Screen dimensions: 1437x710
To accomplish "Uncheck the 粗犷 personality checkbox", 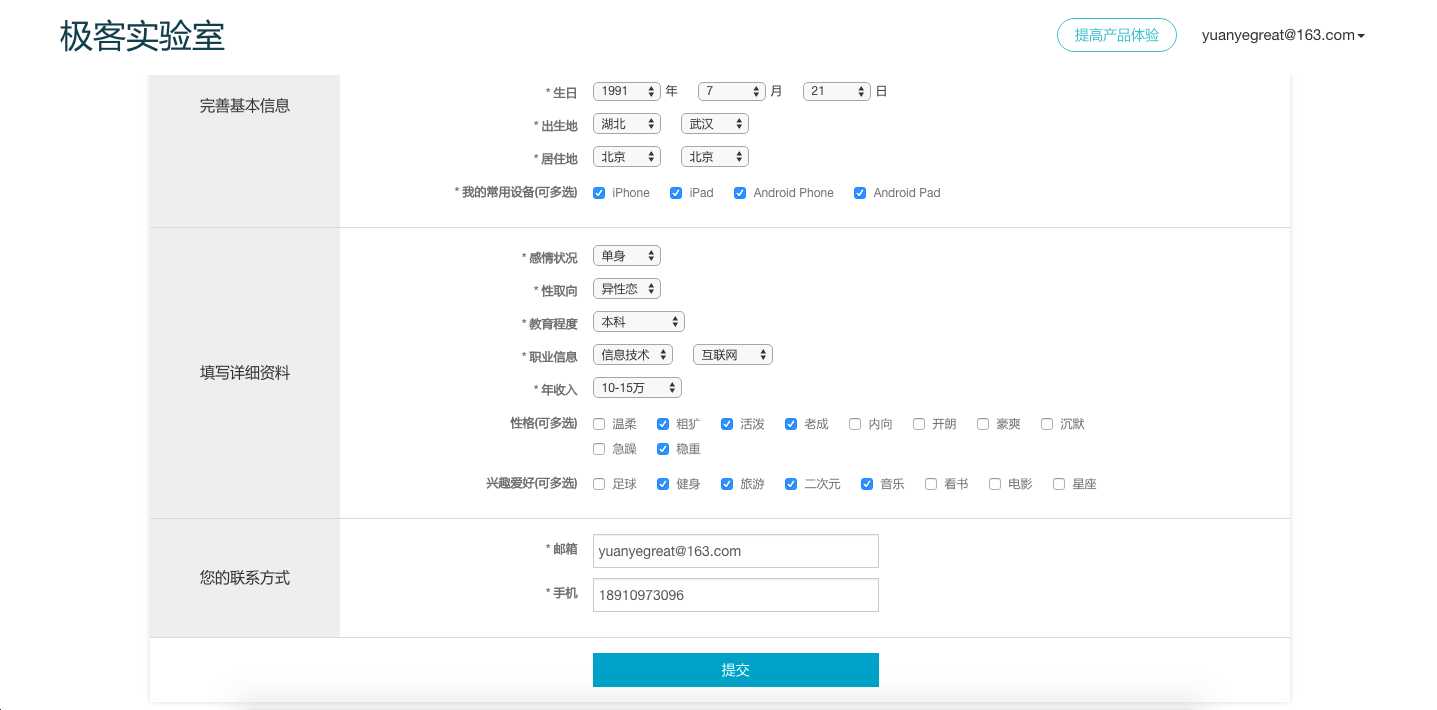I will [663, 424].
